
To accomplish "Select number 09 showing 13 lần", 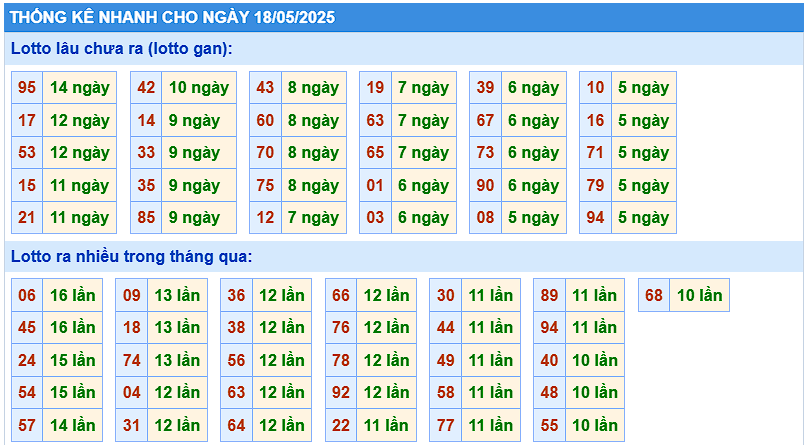I will point(132,295).
